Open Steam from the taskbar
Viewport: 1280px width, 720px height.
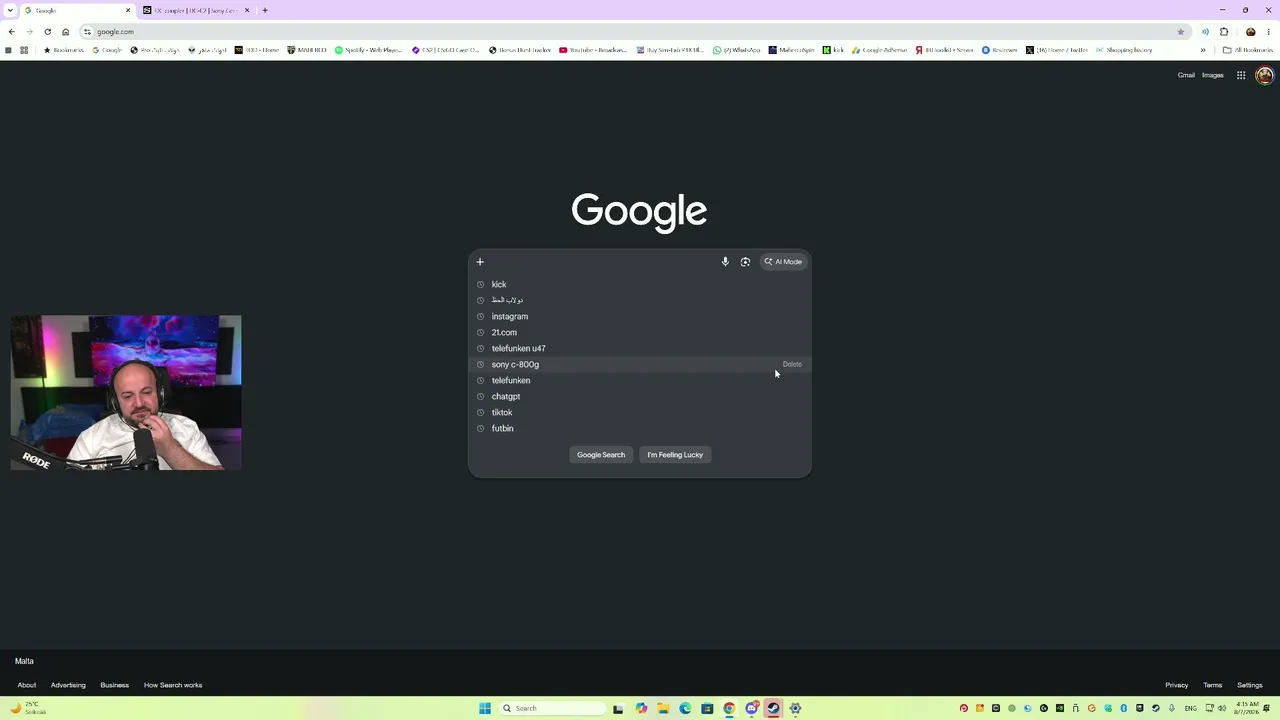[773, 708]
